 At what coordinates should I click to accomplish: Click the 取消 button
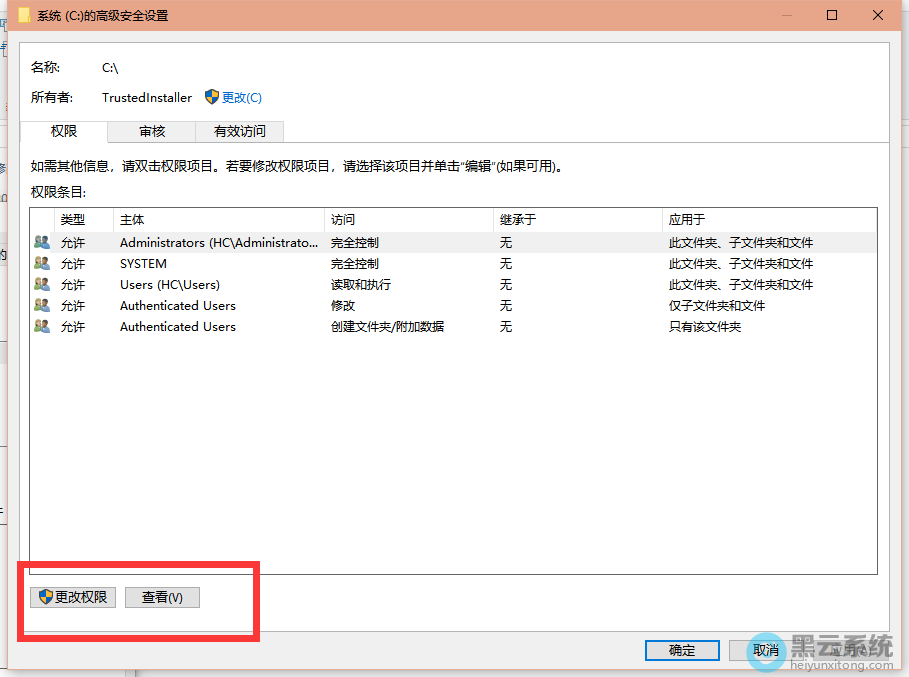pyautogui.click(x=766, y=650)
